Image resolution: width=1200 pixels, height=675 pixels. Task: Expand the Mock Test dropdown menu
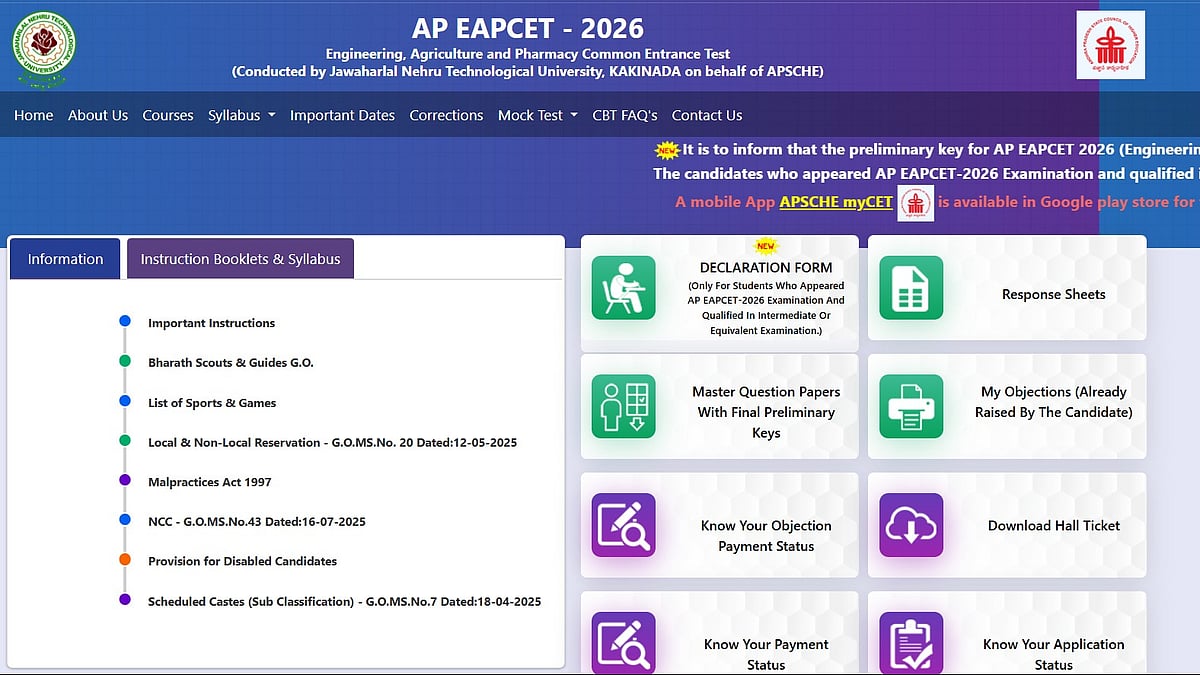click(538, 115)
